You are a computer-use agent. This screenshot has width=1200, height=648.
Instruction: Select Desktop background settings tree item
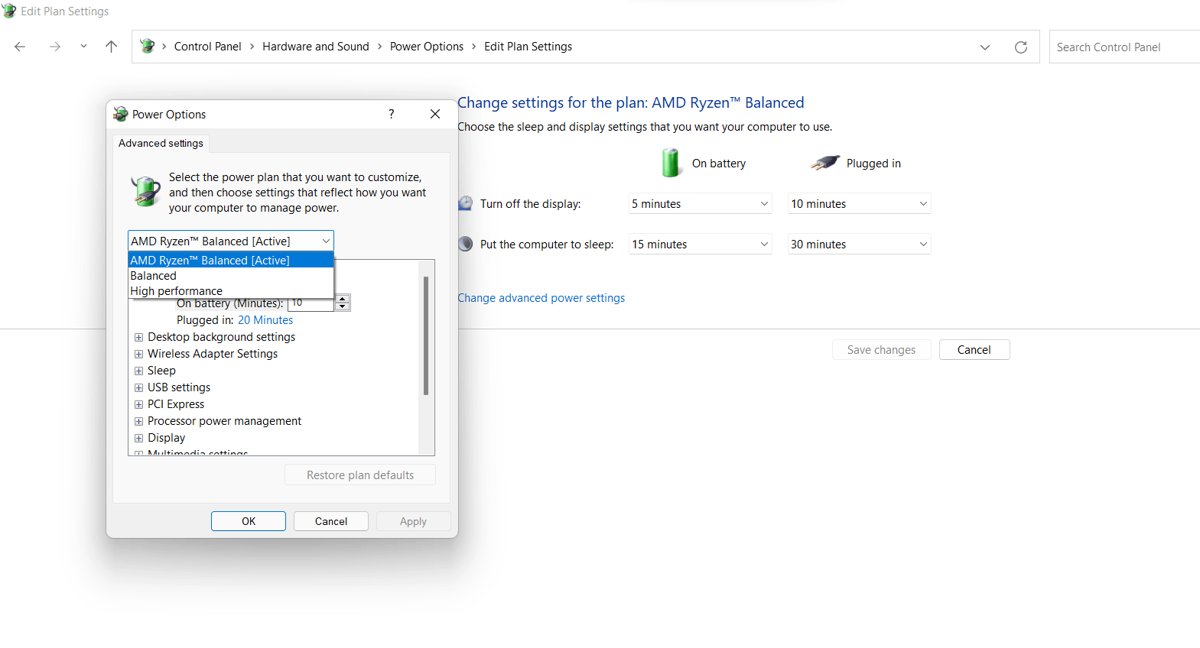click(221, 337)
